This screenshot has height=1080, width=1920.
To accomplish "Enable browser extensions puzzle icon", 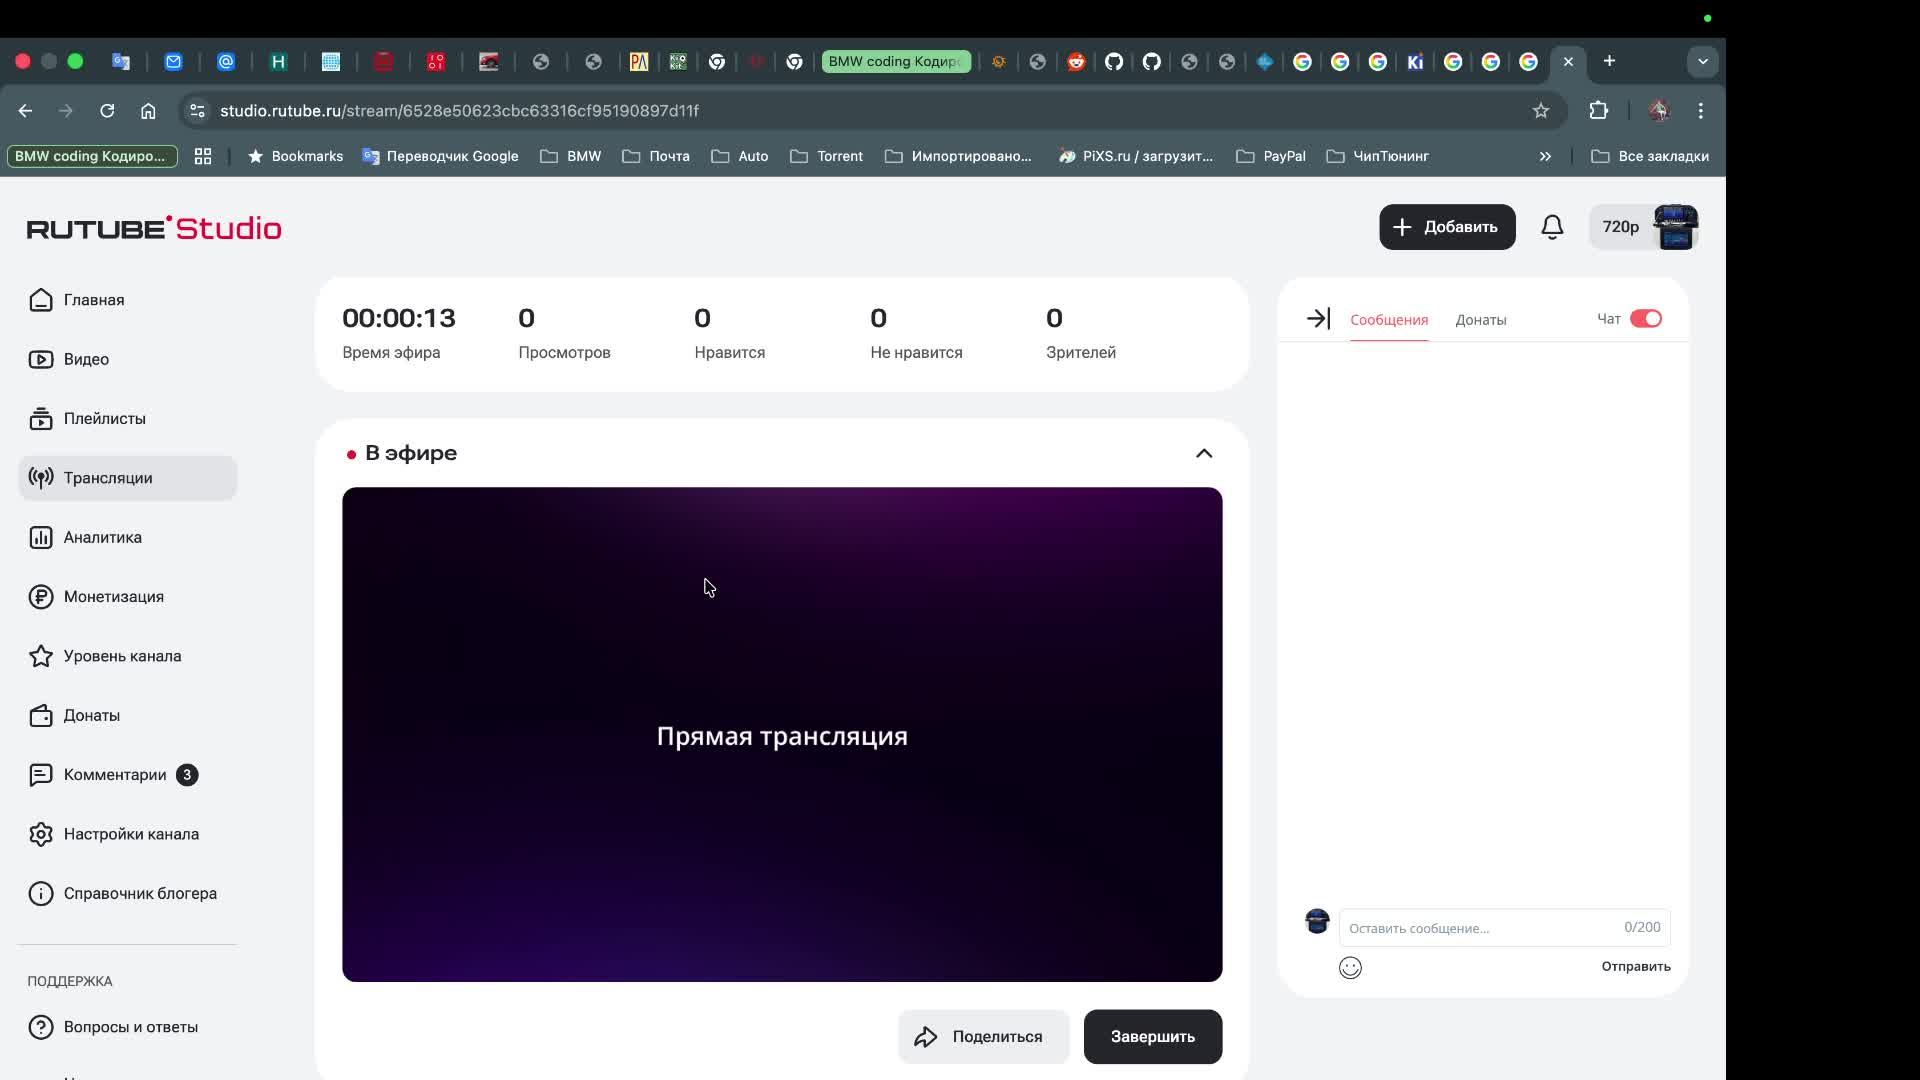I will (x=1598, y=110).
